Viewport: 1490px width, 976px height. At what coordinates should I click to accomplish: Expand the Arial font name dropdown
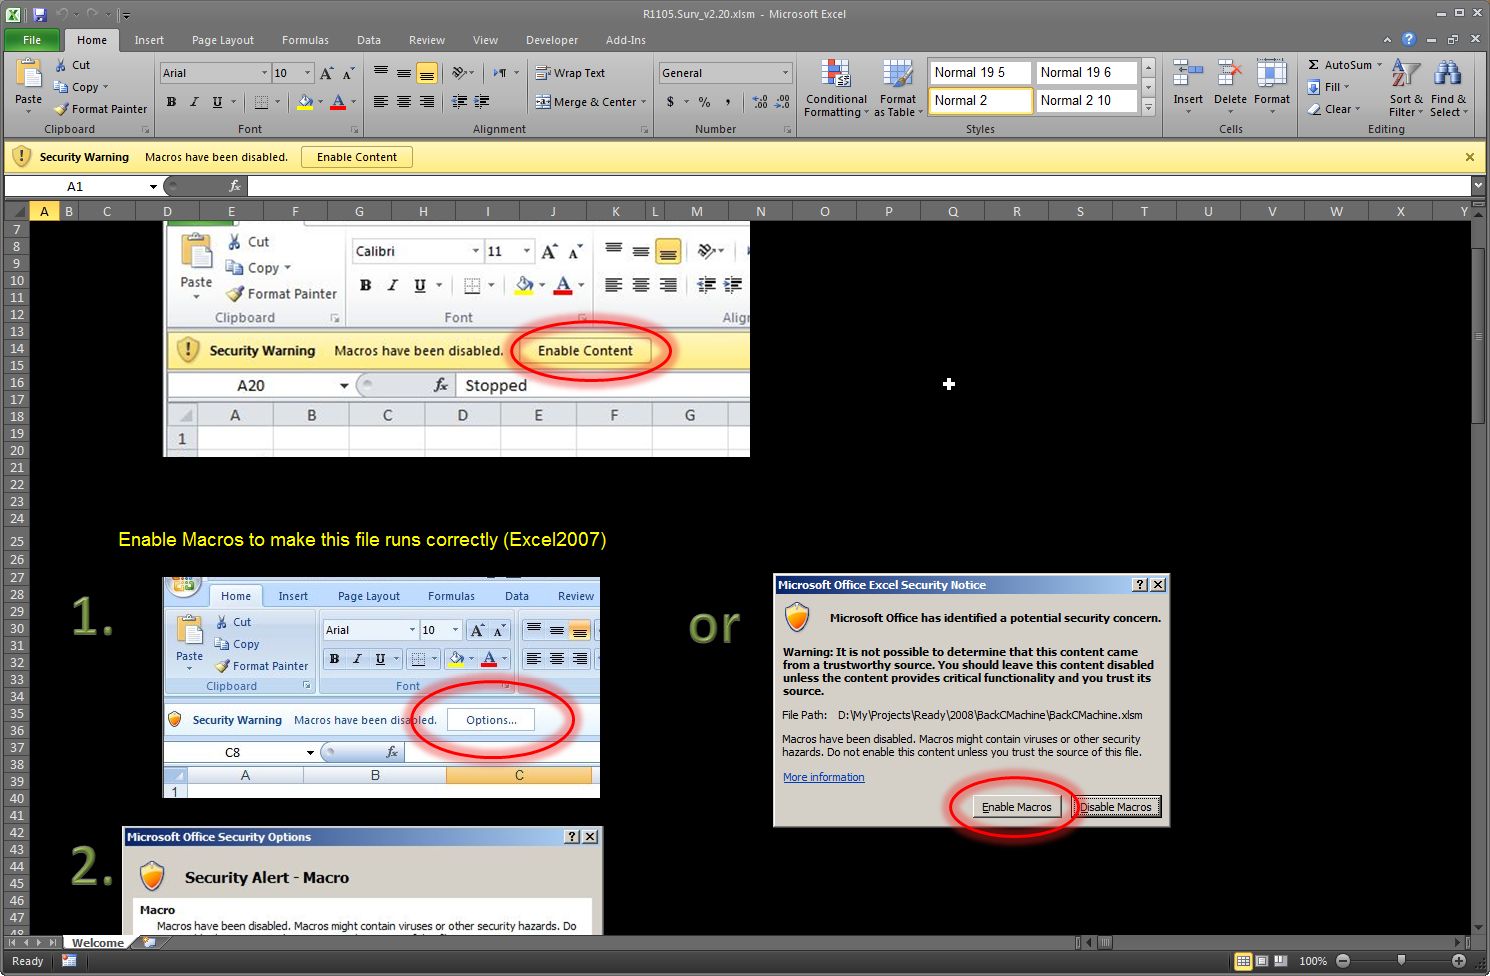(264, 73)
